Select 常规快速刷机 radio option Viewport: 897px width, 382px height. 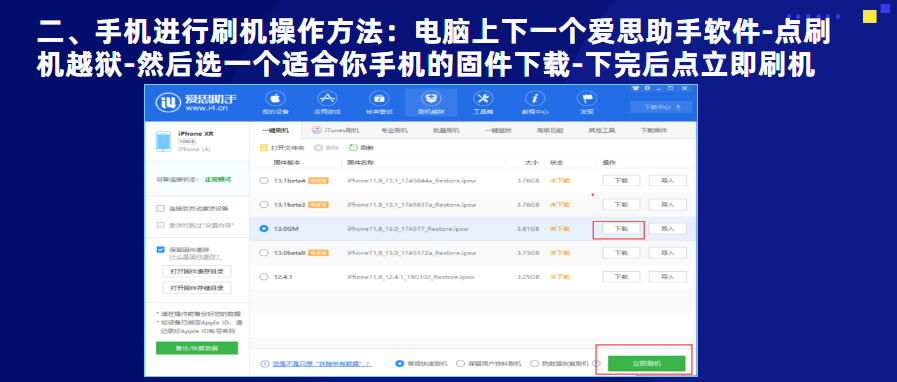coord(399,364)
